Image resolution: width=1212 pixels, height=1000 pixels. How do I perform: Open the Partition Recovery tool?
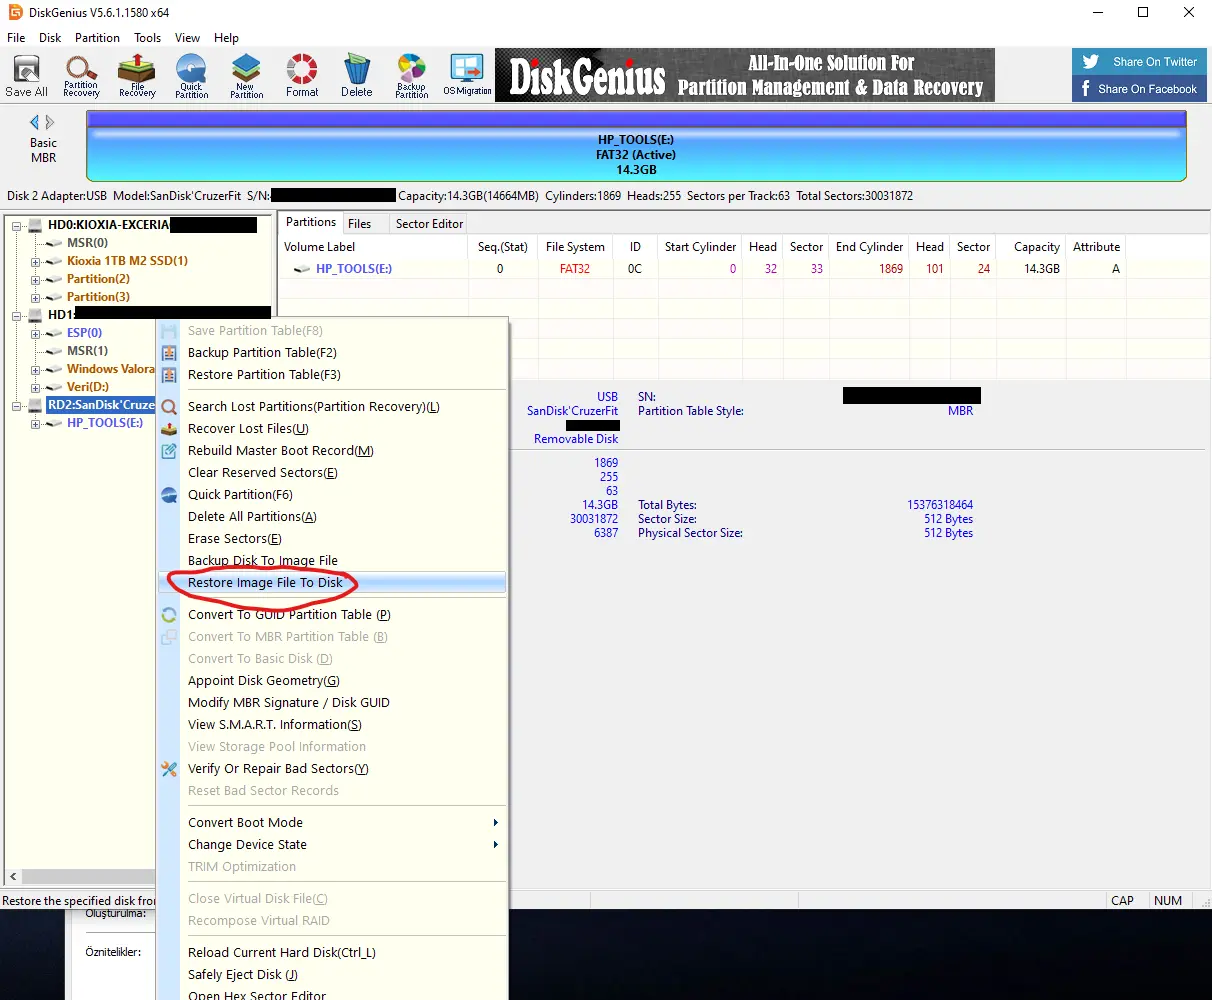pyautogui.click(x=81, y=76)
